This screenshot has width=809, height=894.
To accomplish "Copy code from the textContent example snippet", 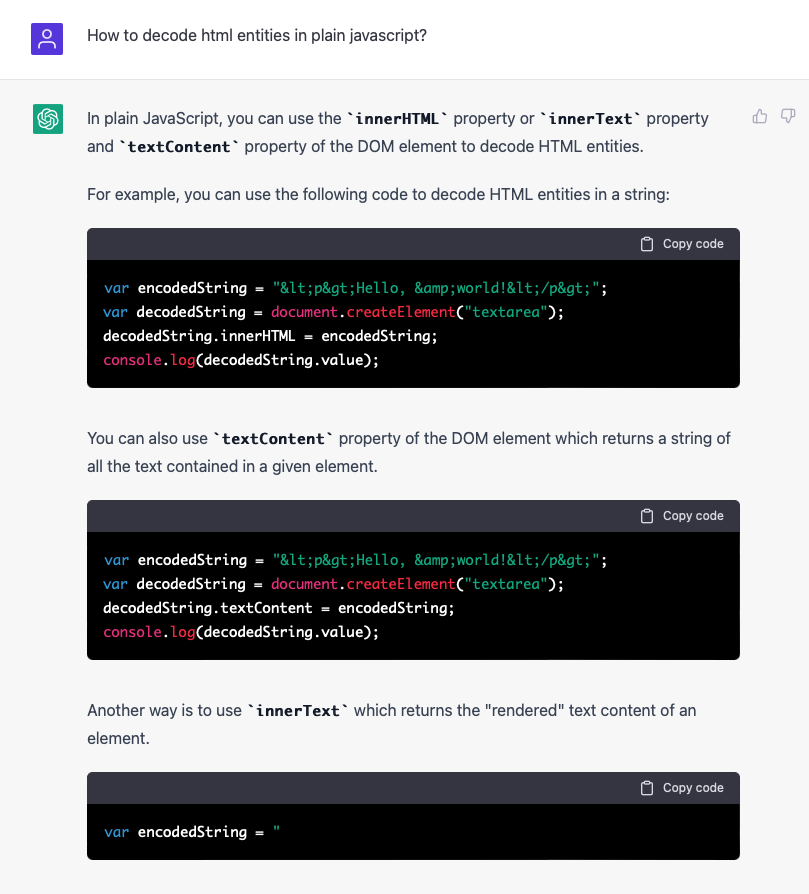I will point(681,515).
